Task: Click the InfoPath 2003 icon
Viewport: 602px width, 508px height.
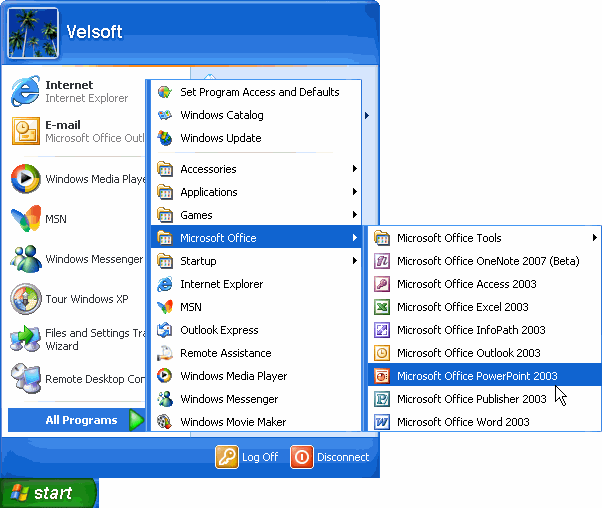Action: pos(382,330)
